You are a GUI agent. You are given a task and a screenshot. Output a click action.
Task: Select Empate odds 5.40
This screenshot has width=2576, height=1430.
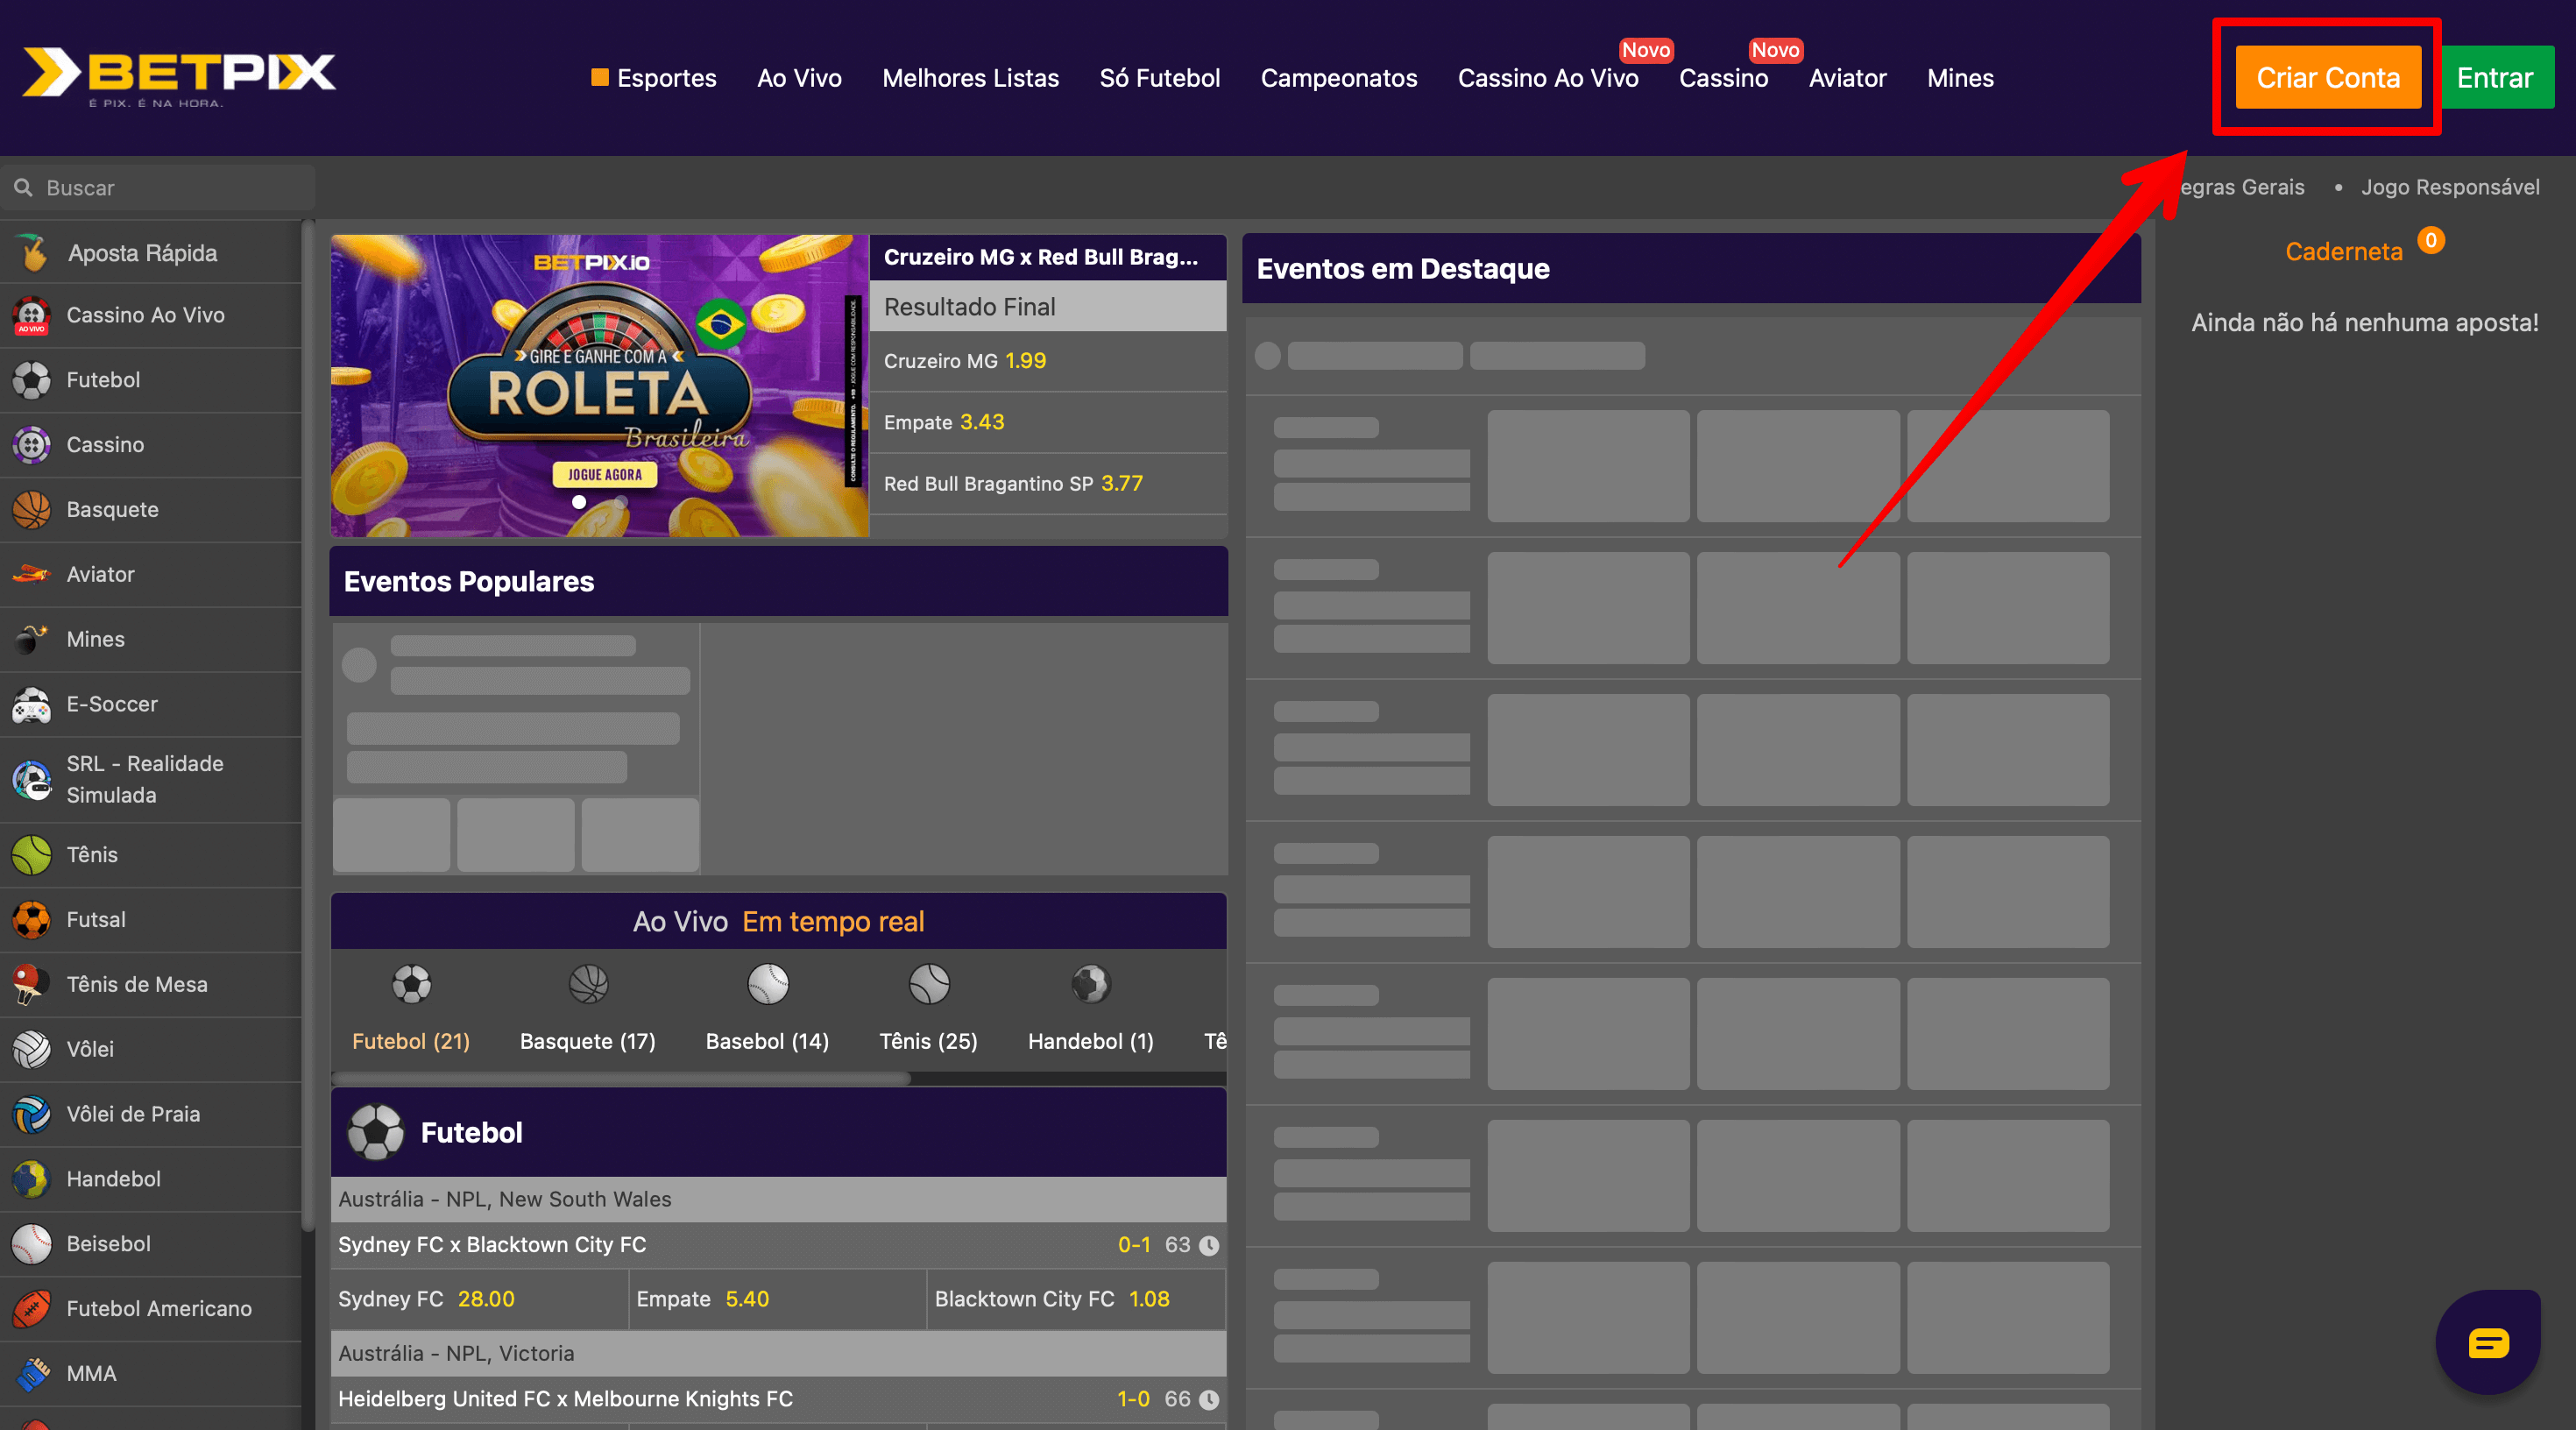coord(777,1299)
